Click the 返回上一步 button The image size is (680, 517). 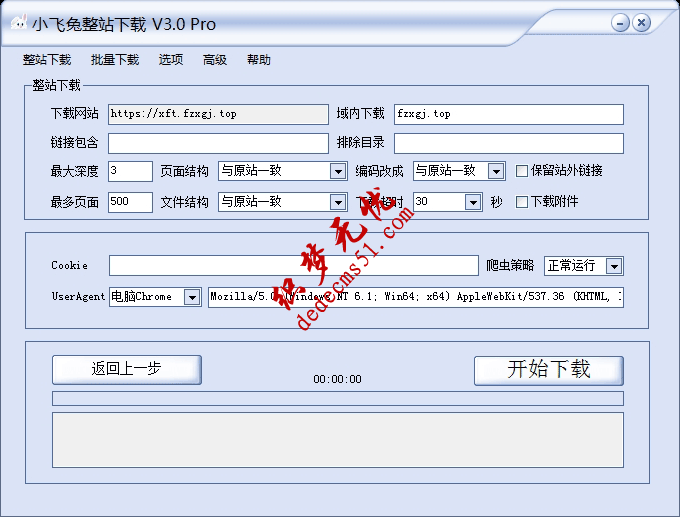tap(126, 369)
